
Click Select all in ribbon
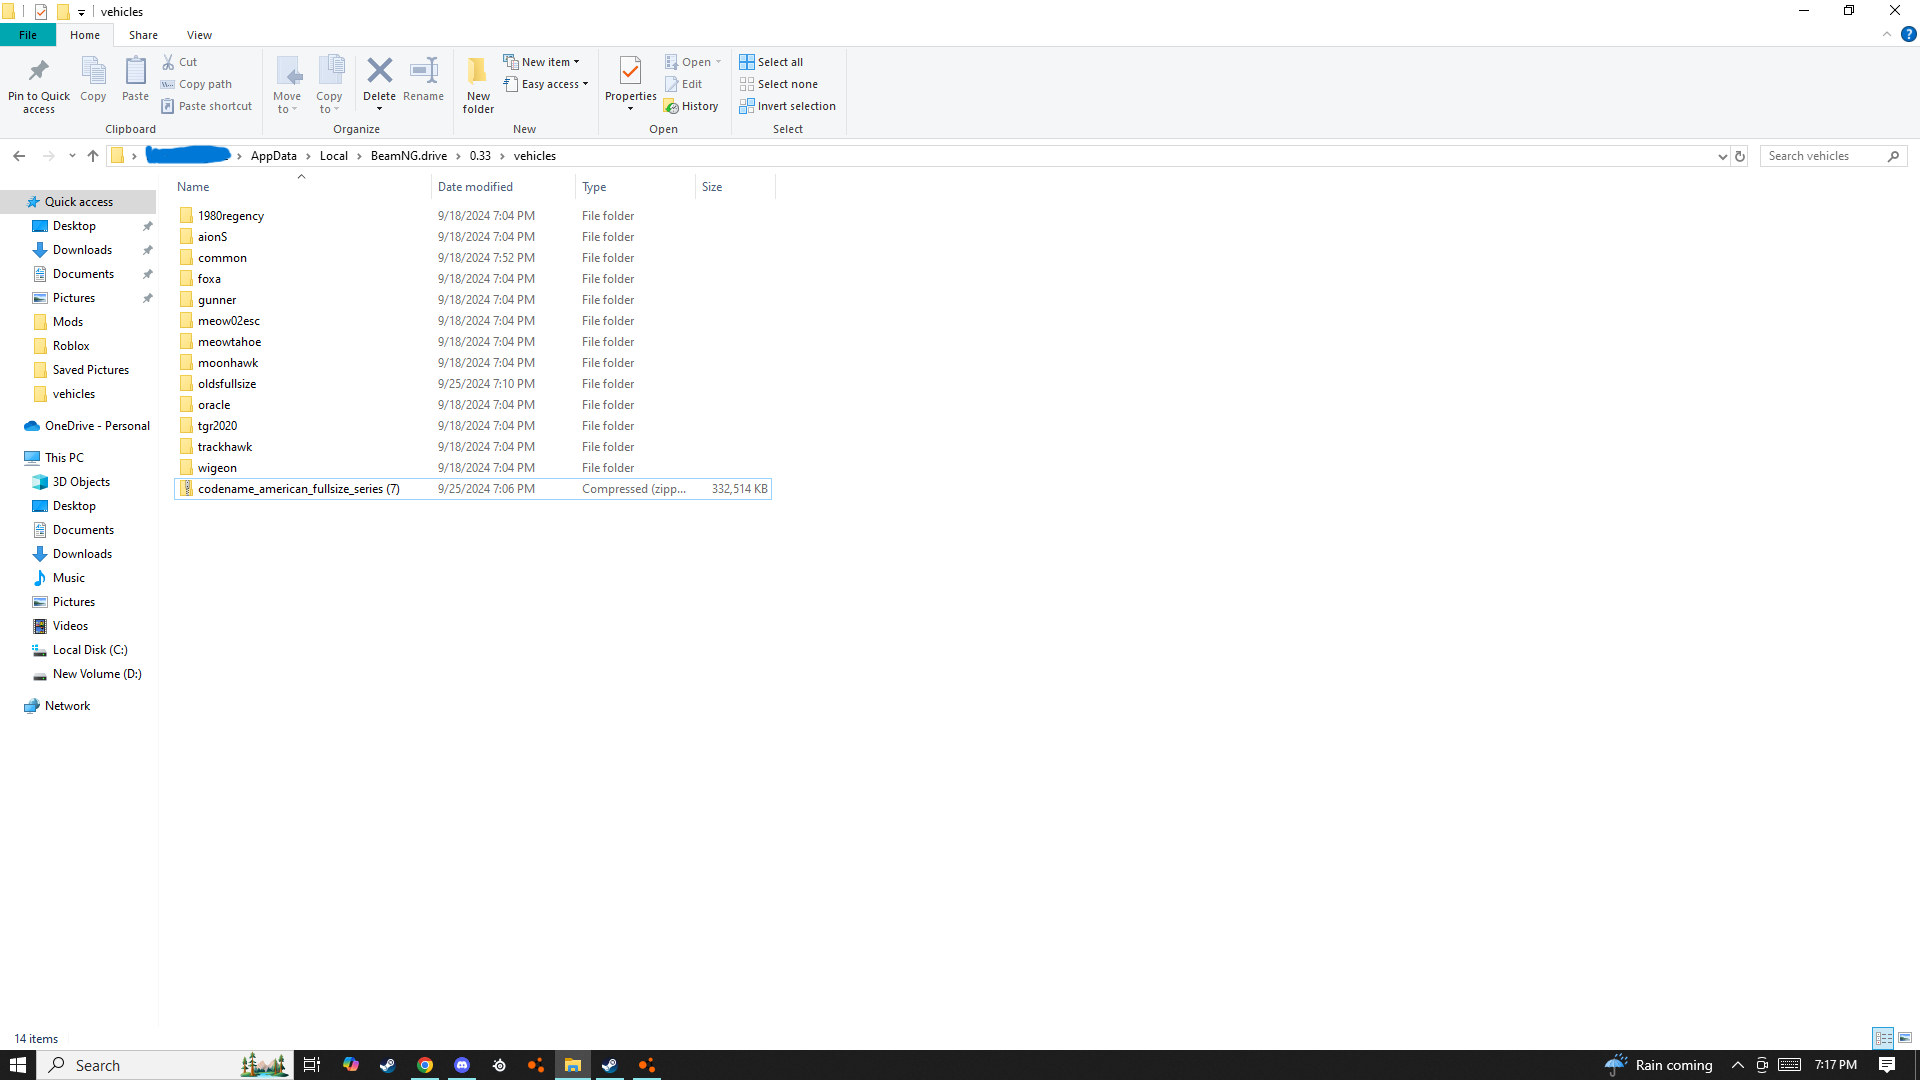tap(771, 62)
